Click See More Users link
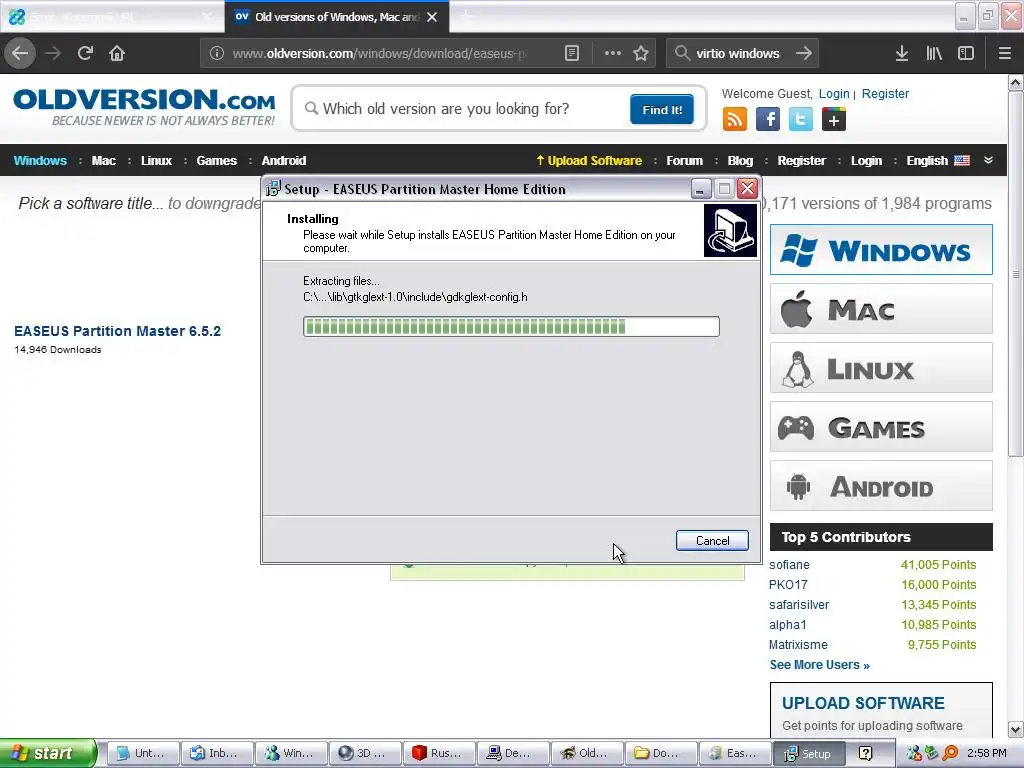This screenshot has width=1024, height=768. (x=820, y=665)
